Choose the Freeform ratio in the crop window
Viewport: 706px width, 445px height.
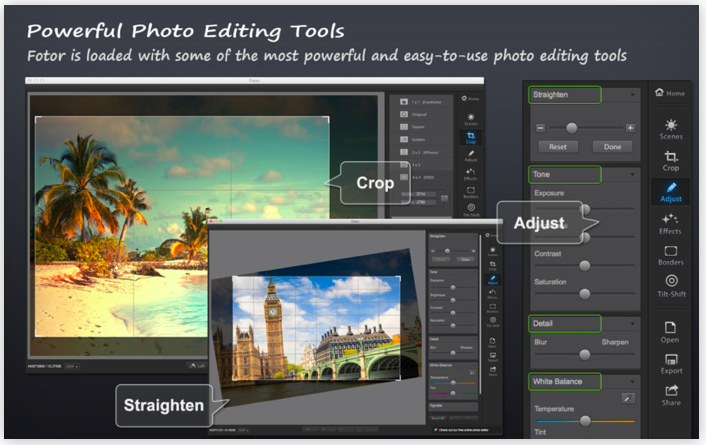(x=421, y=102)
